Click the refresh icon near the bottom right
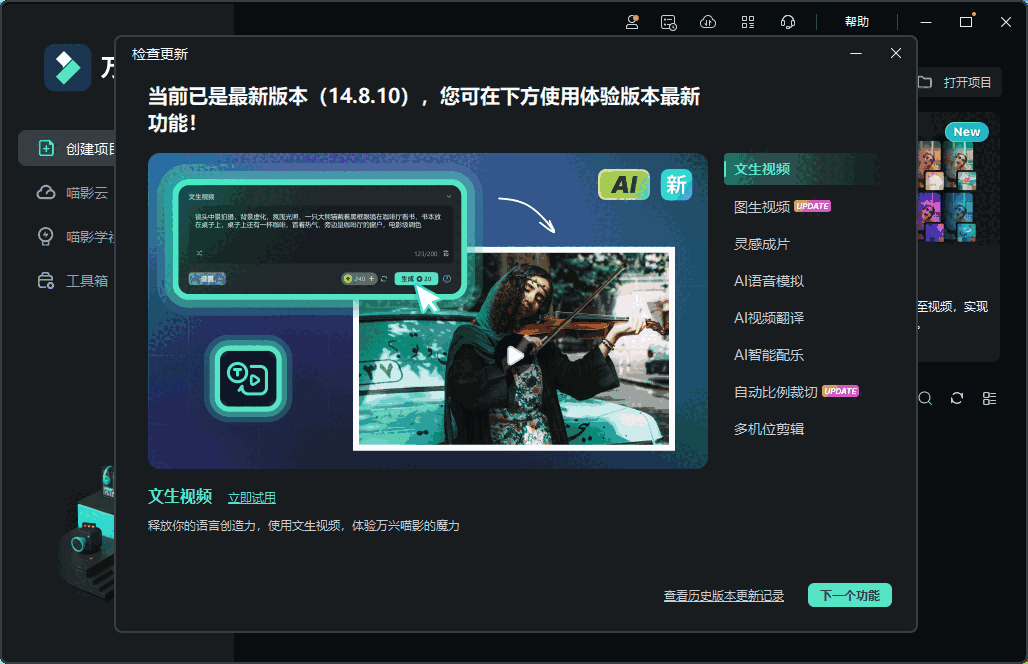 coord(956,398)
